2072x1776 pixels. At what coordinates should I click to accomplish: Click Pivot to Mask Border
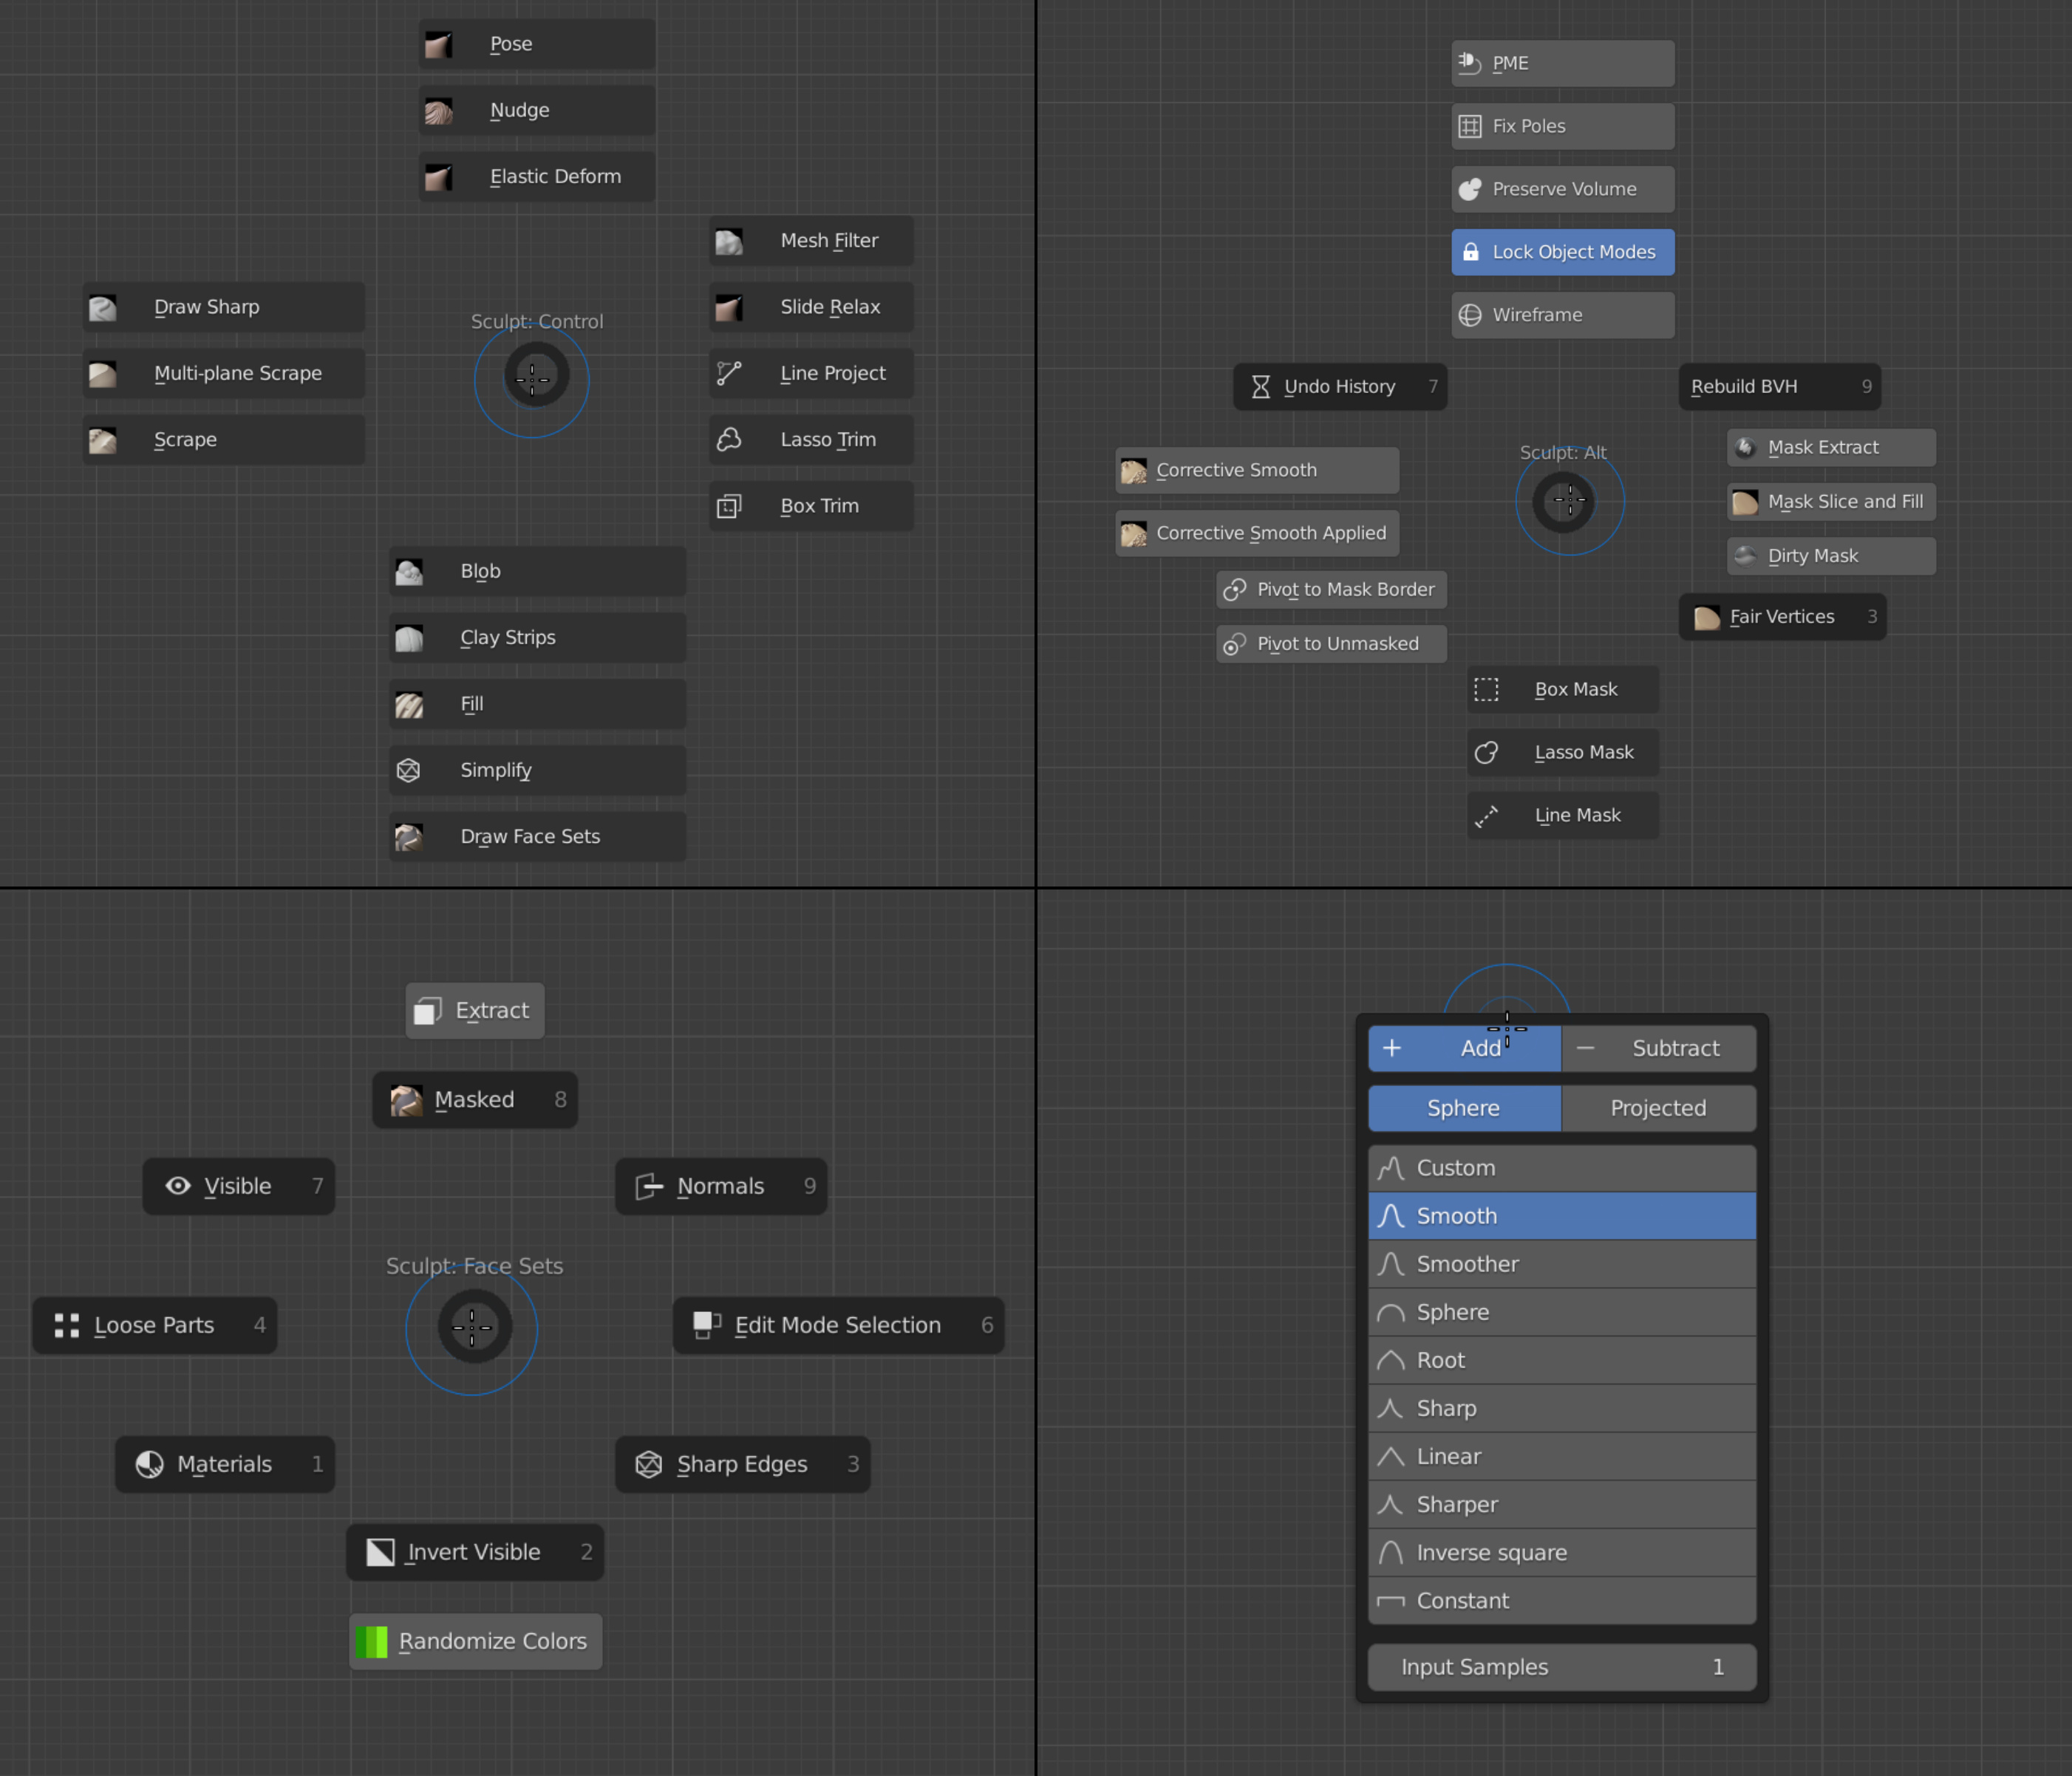pyautogui.click(x=1331, y=589)
